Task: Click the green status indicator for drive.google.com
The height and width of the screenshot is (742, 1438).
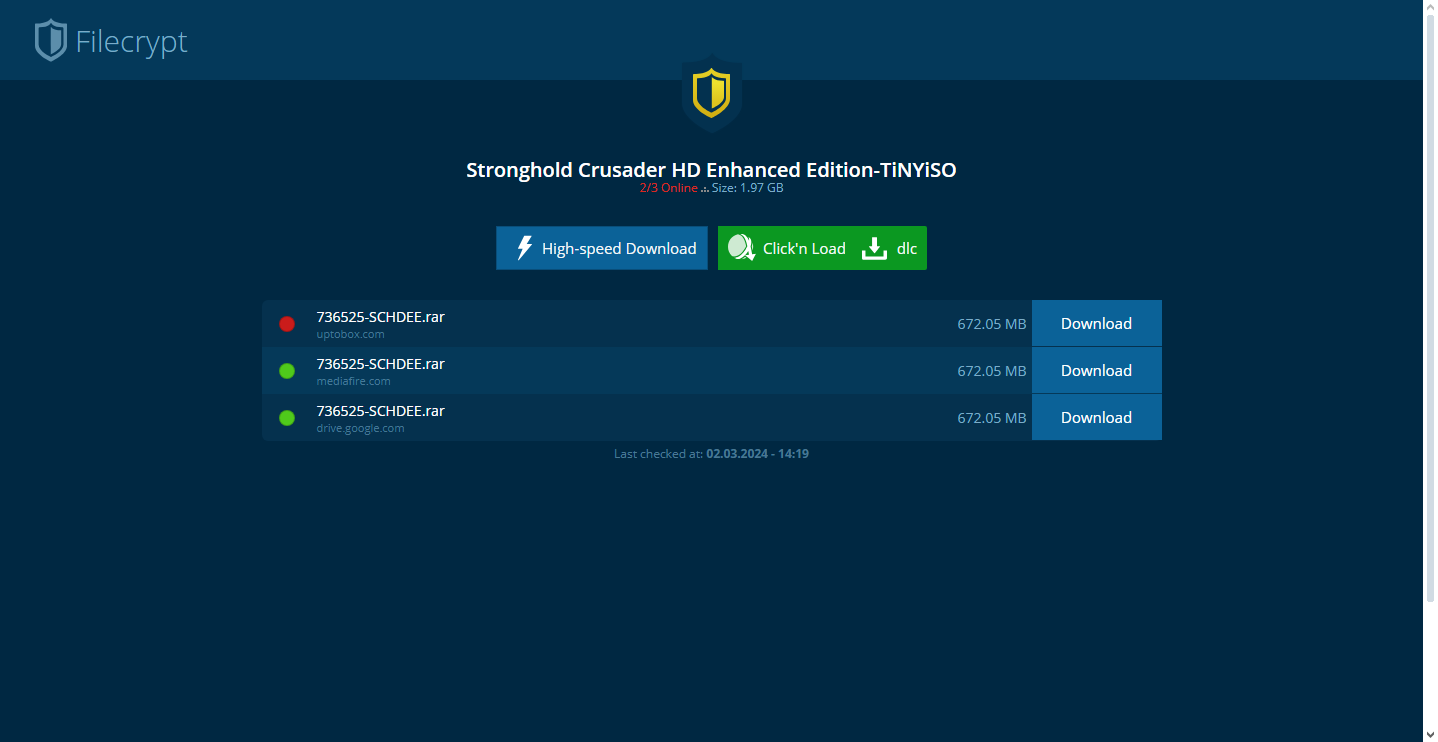Action: [287, 417]
